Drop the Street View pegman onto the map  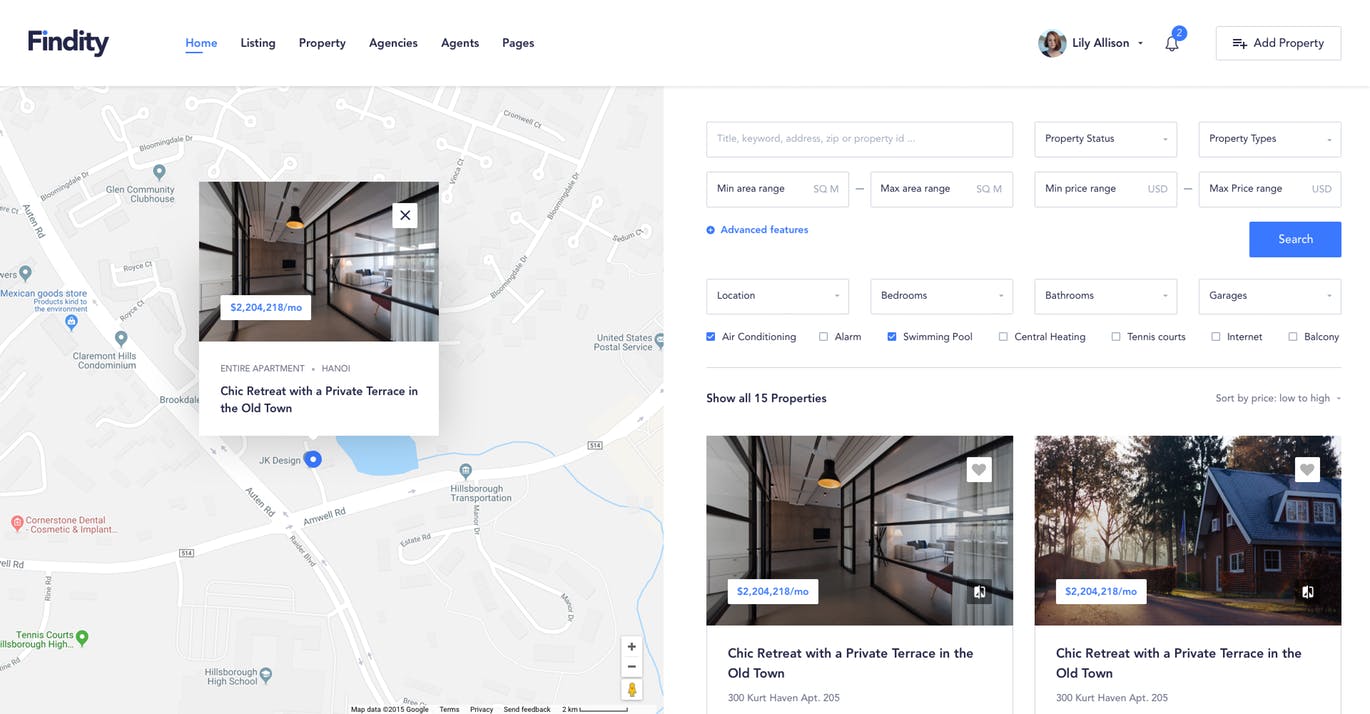coord(631,689)
